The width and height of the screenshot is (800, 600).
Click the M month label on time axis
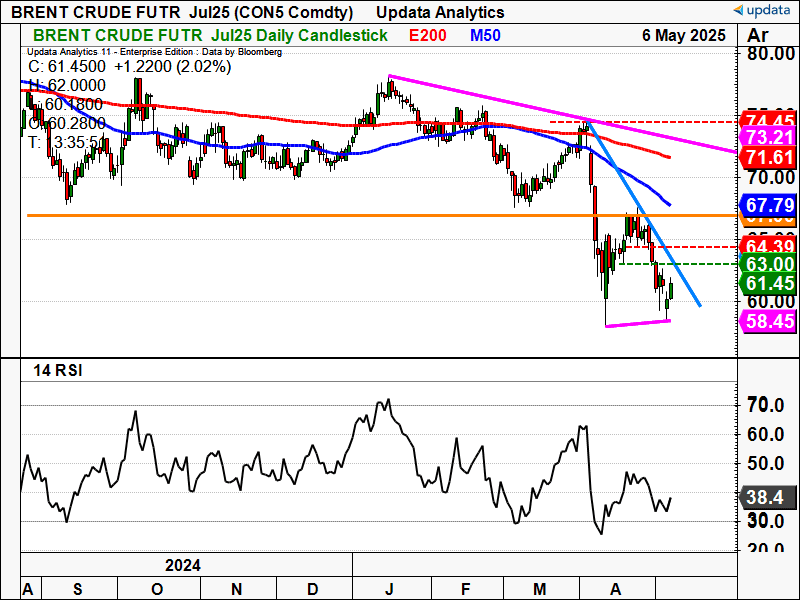click(x=540, y=589)
